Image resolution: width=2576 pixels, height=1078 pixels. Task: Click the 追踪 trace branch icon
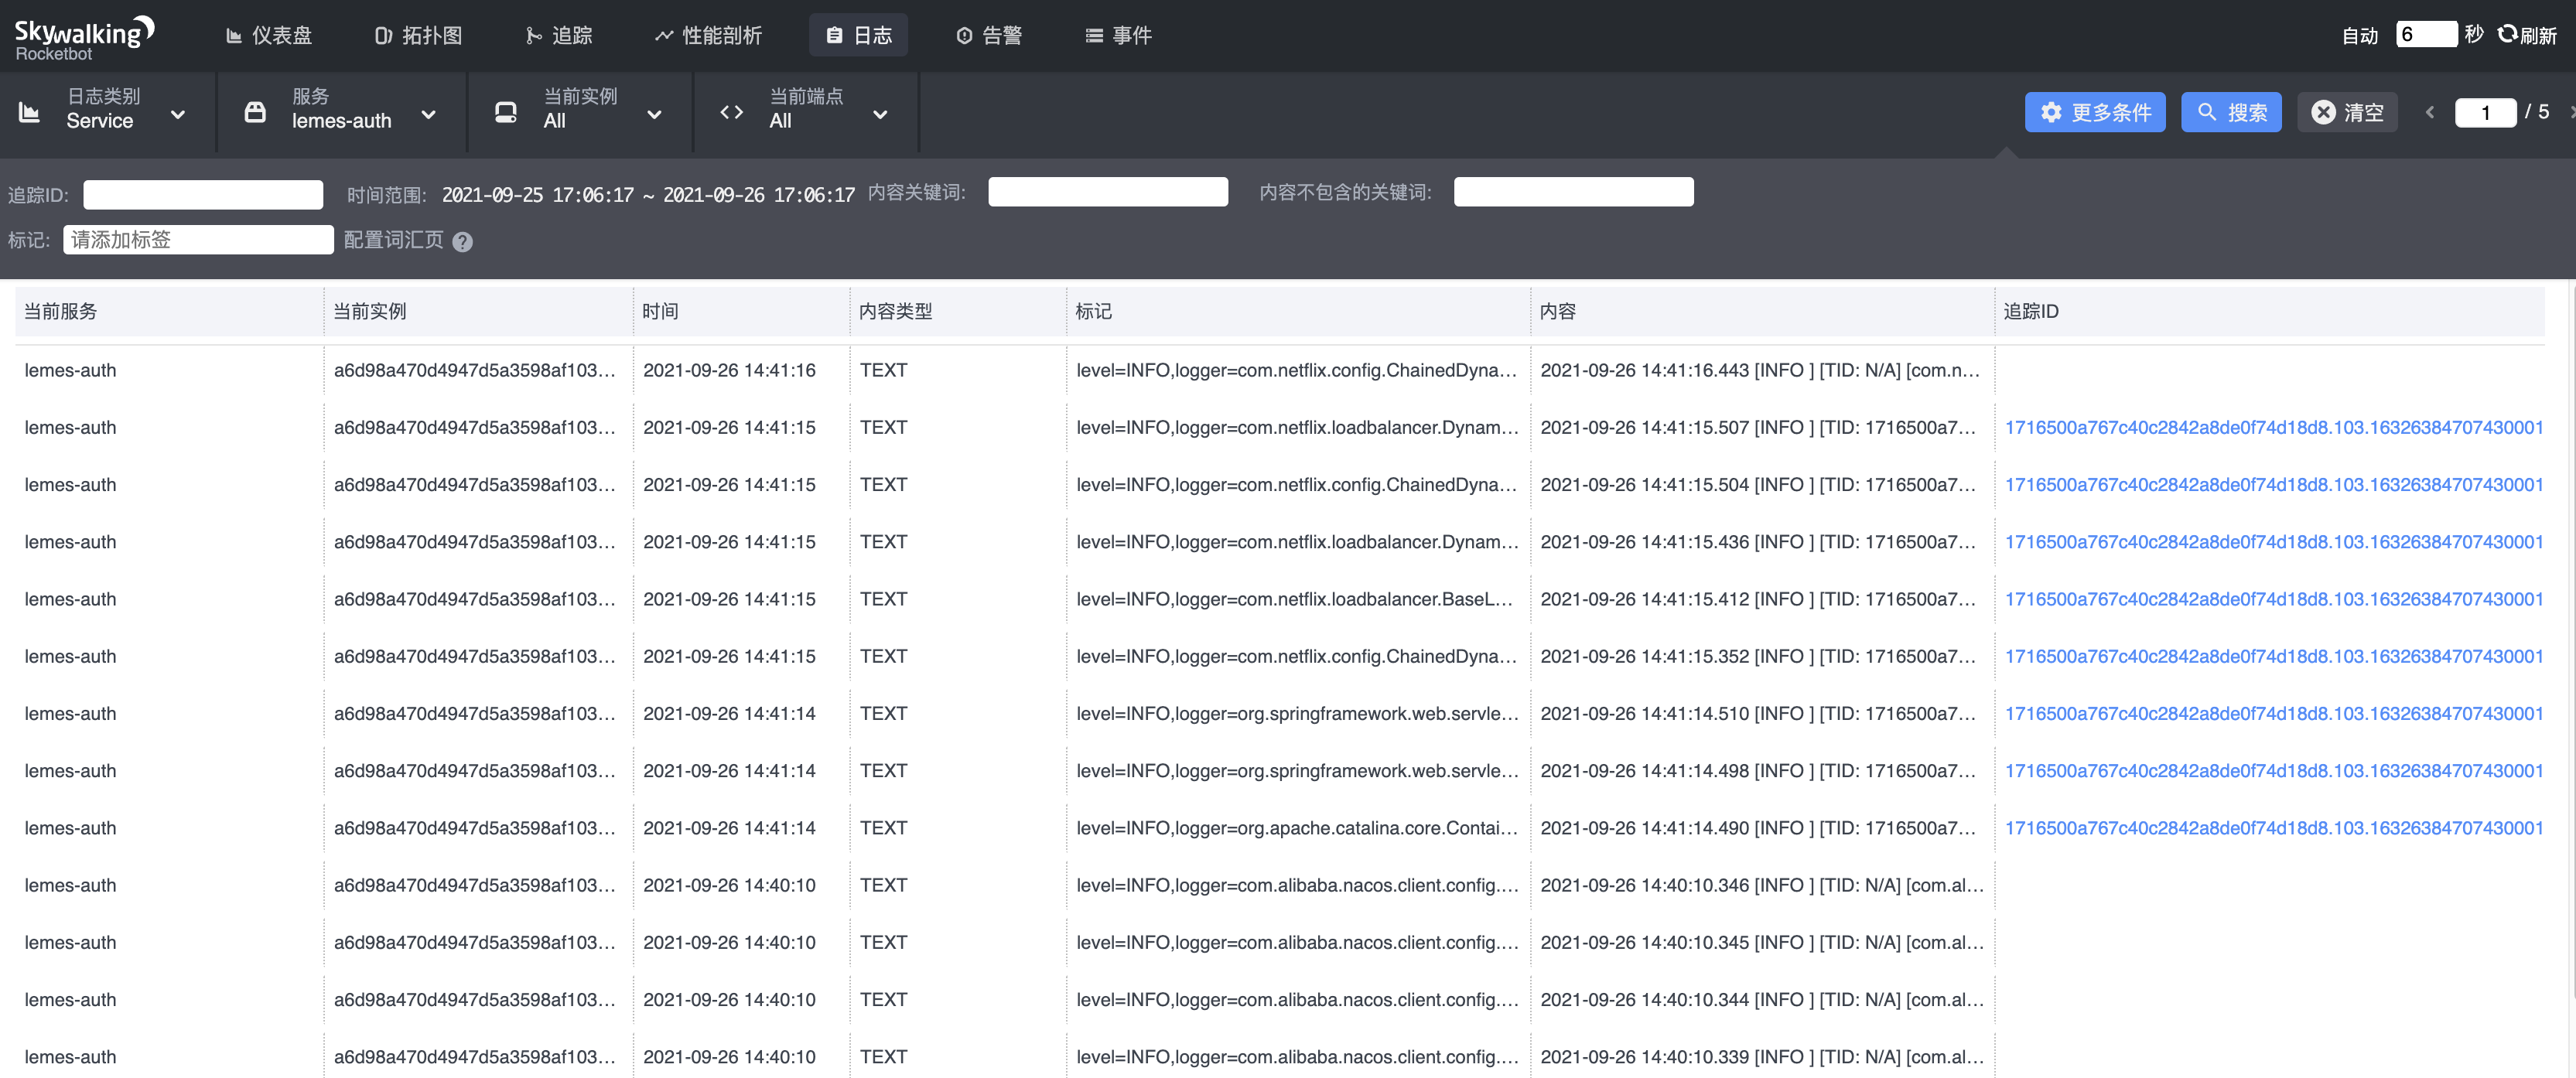click(x=534, y=36)
